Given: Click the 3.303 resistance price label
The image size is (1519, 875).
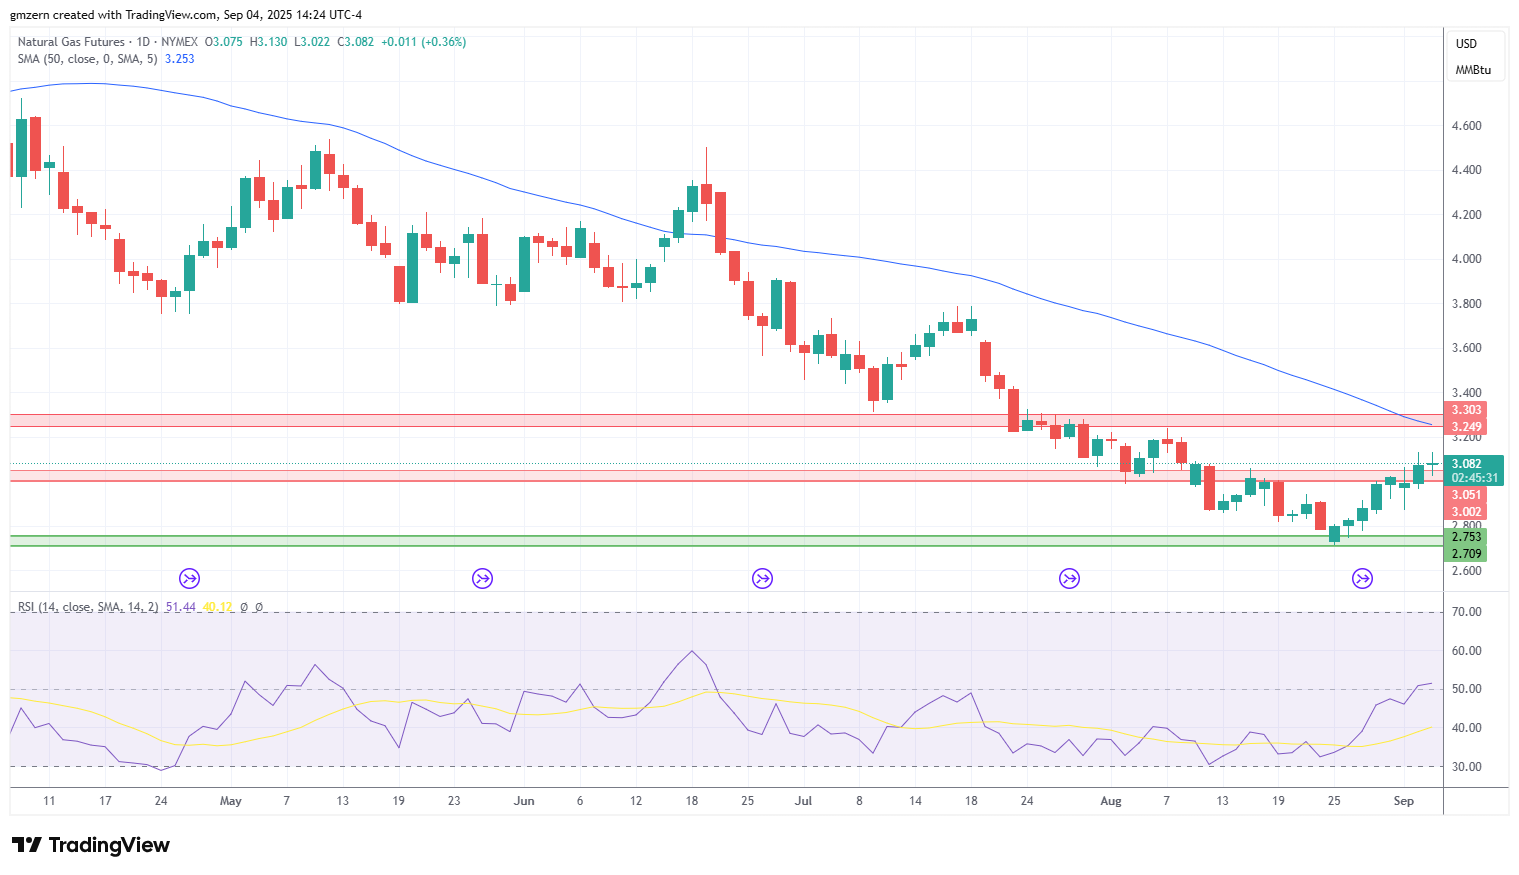Looking at the screenshot, I should pos(1466,410).
